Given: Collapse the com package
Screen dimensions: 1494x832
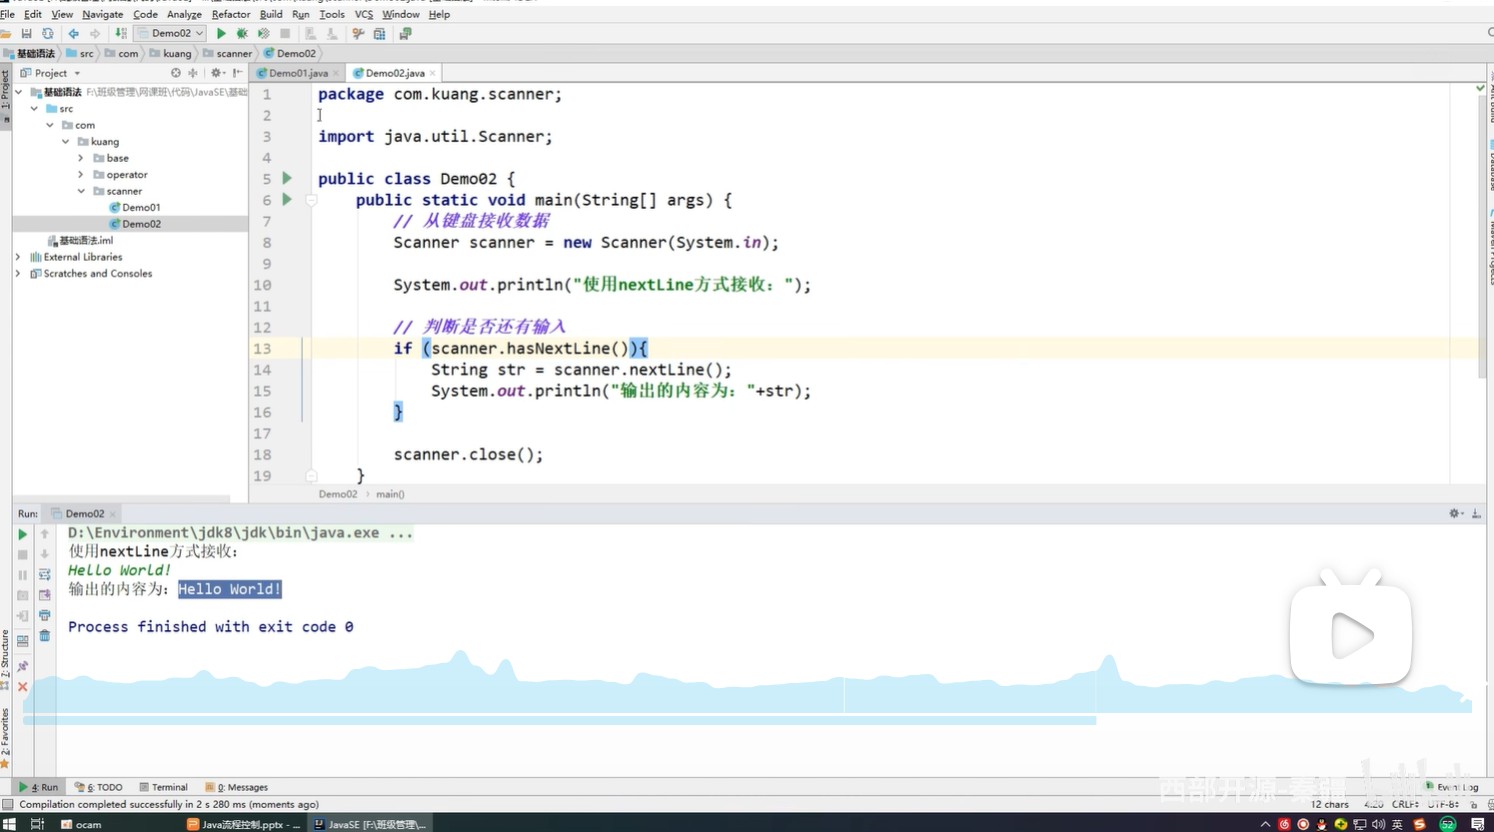Looking at the screenshot, I should point(50,125).
